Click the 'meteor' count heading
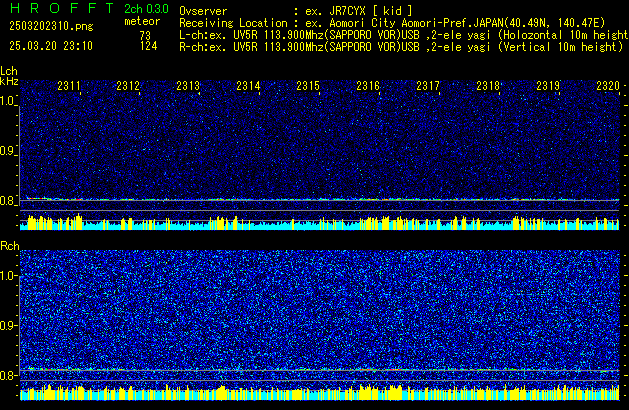 tap(142, 21)
